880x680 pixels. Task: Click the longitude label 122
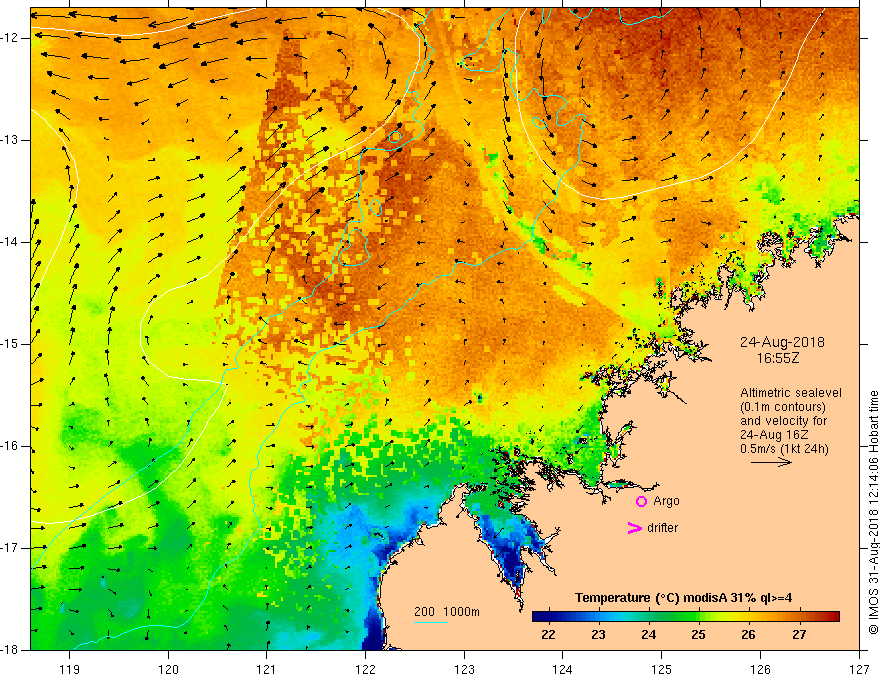pyautogui.click(x=365, y=669)
